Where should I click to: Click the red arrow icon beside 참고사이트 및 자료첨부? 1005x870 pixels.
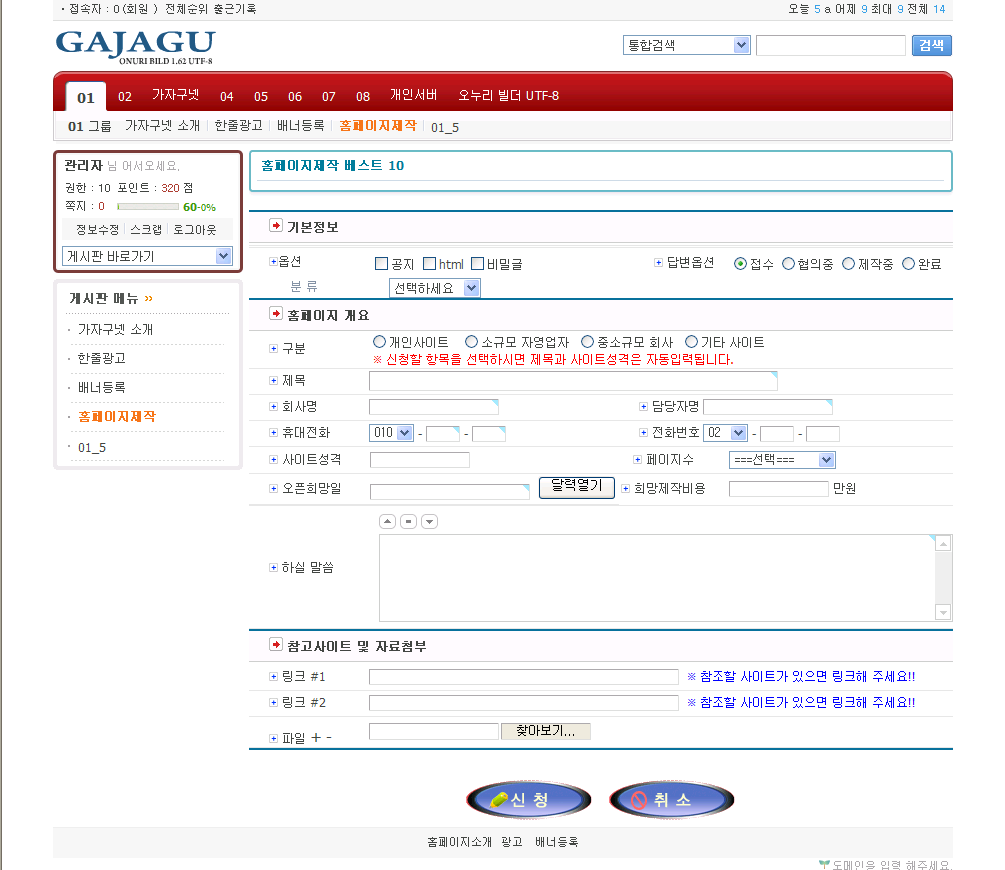[x=276, y=645]
